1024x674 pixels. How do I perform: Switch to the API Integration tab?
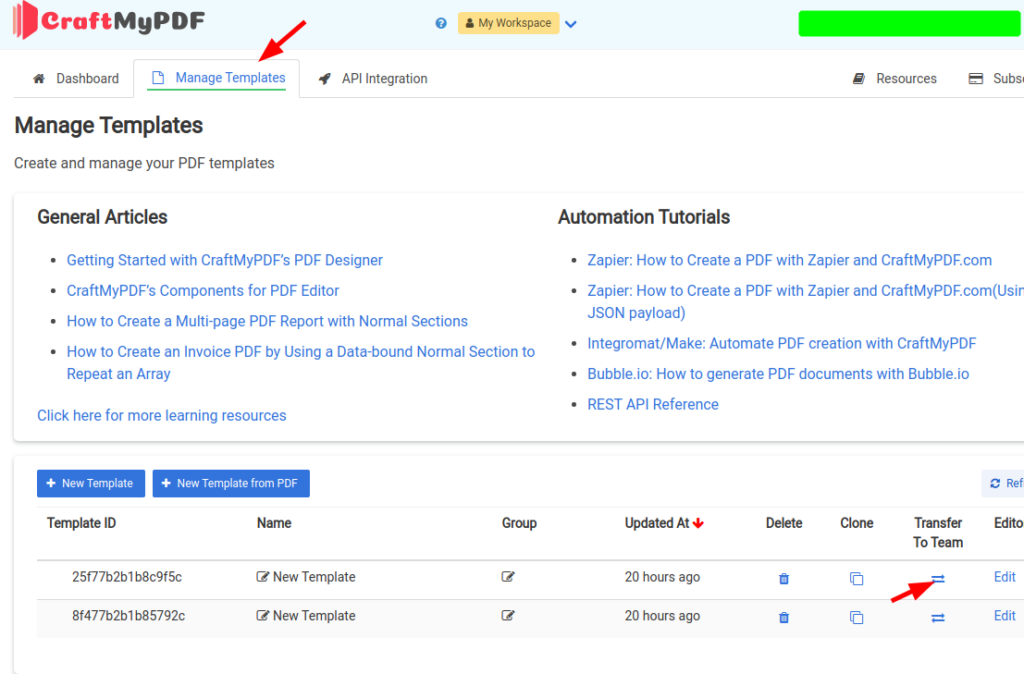pos(373,78)
